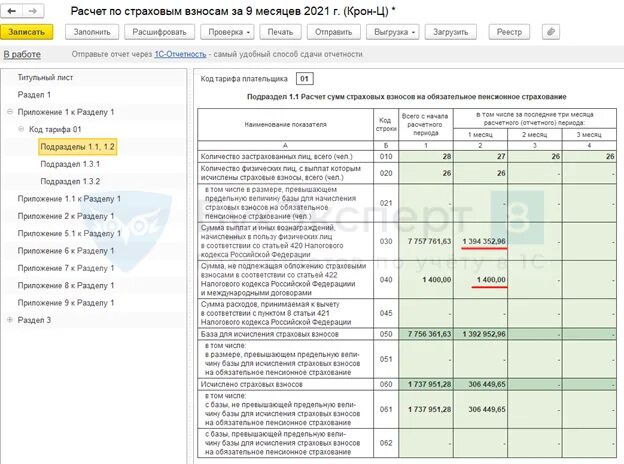Image resolution: width=624 pixels, height=464 pixels.
Task: Open the Проверка dropdown menu
Action: coord(229,32)
